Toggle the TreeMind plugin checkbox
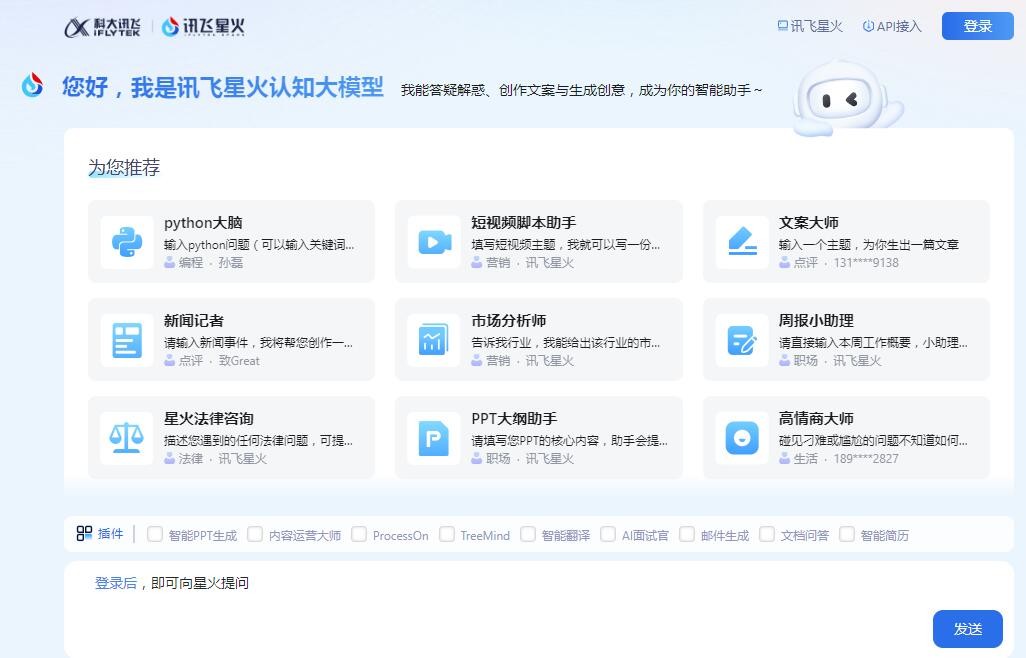 [x=447, y=534]
